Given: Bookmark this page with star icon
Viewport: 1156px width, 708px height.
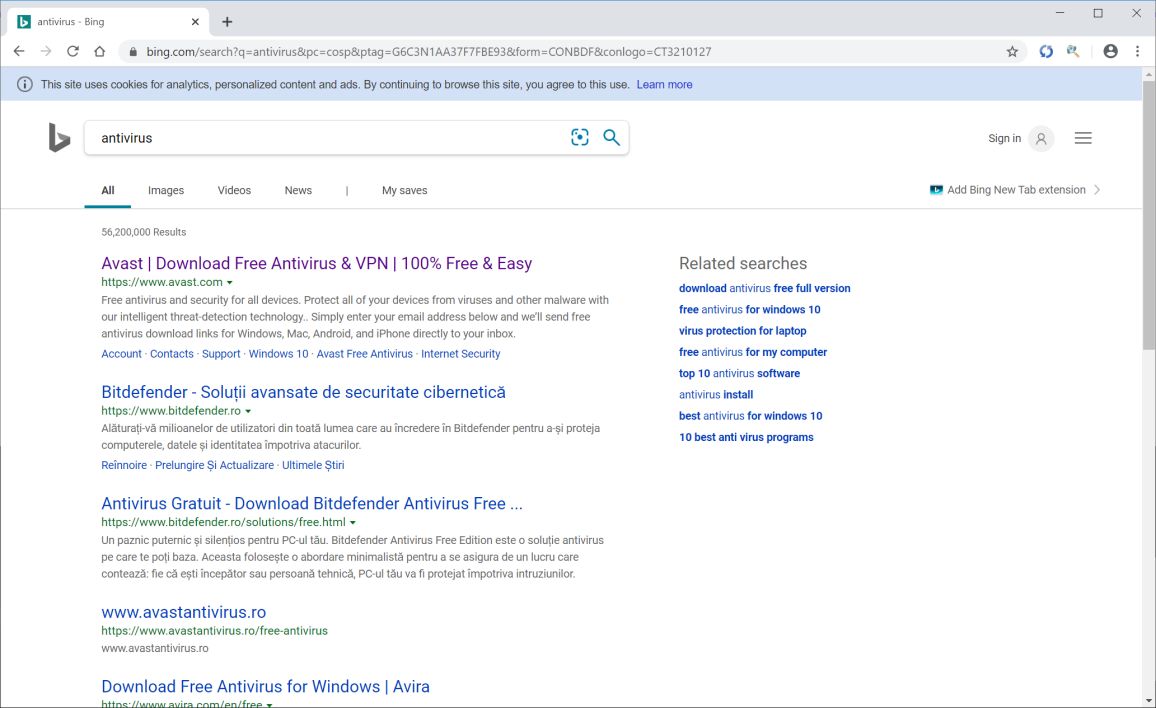Looking at the screenshot, I should tap(1012, 51).
